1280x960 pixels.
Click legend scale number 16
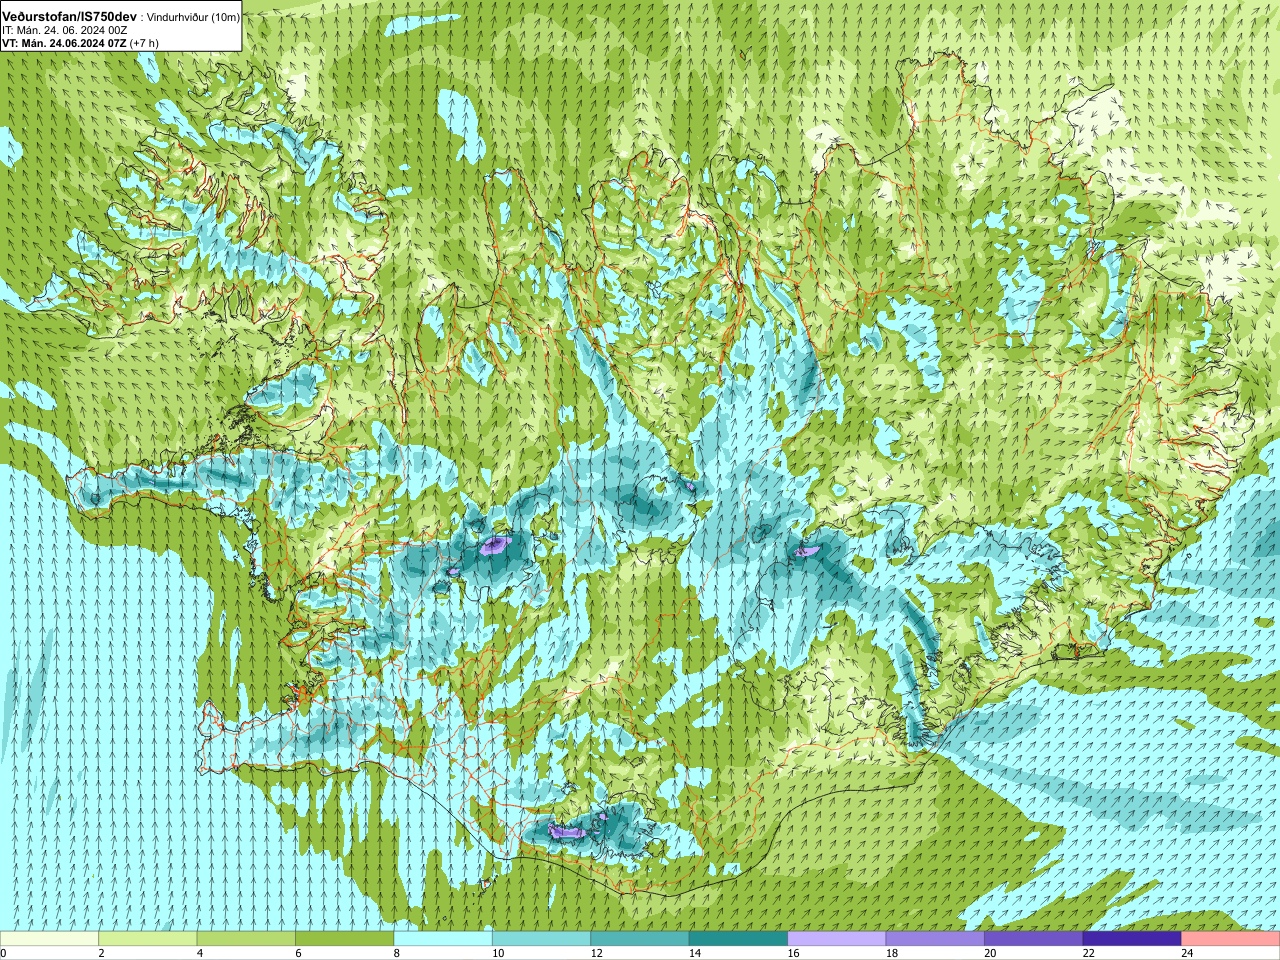pos(793,953)
